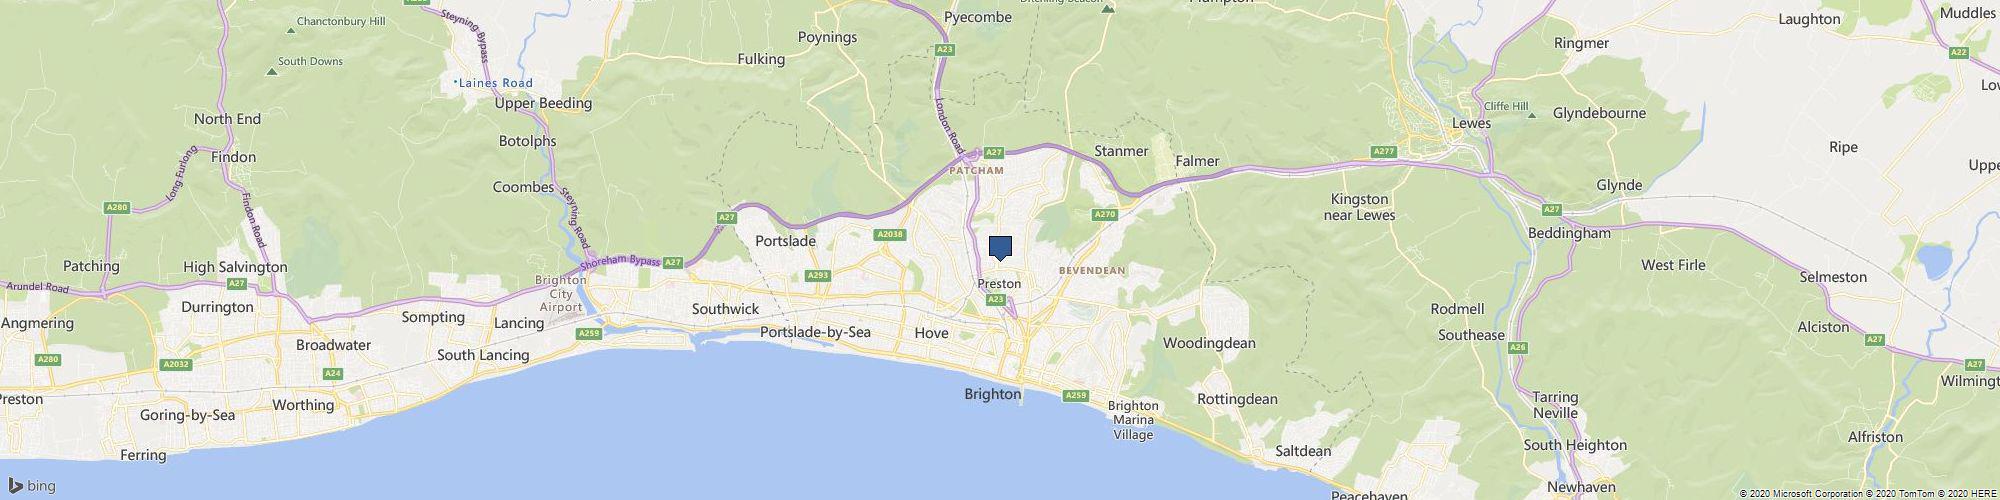
Task: Click the Lewes town label
Action: pyautogui.click(x=1472, y=123)
